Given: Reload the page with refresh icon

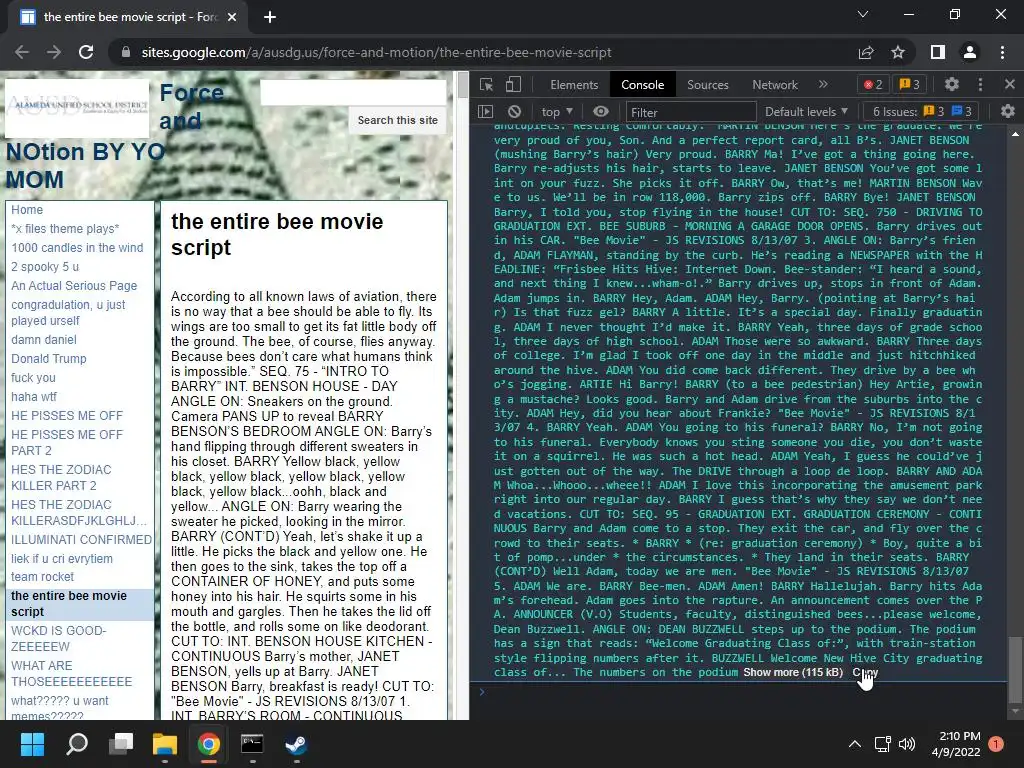Looking at the screenshot, I should (x=86, y=52).
